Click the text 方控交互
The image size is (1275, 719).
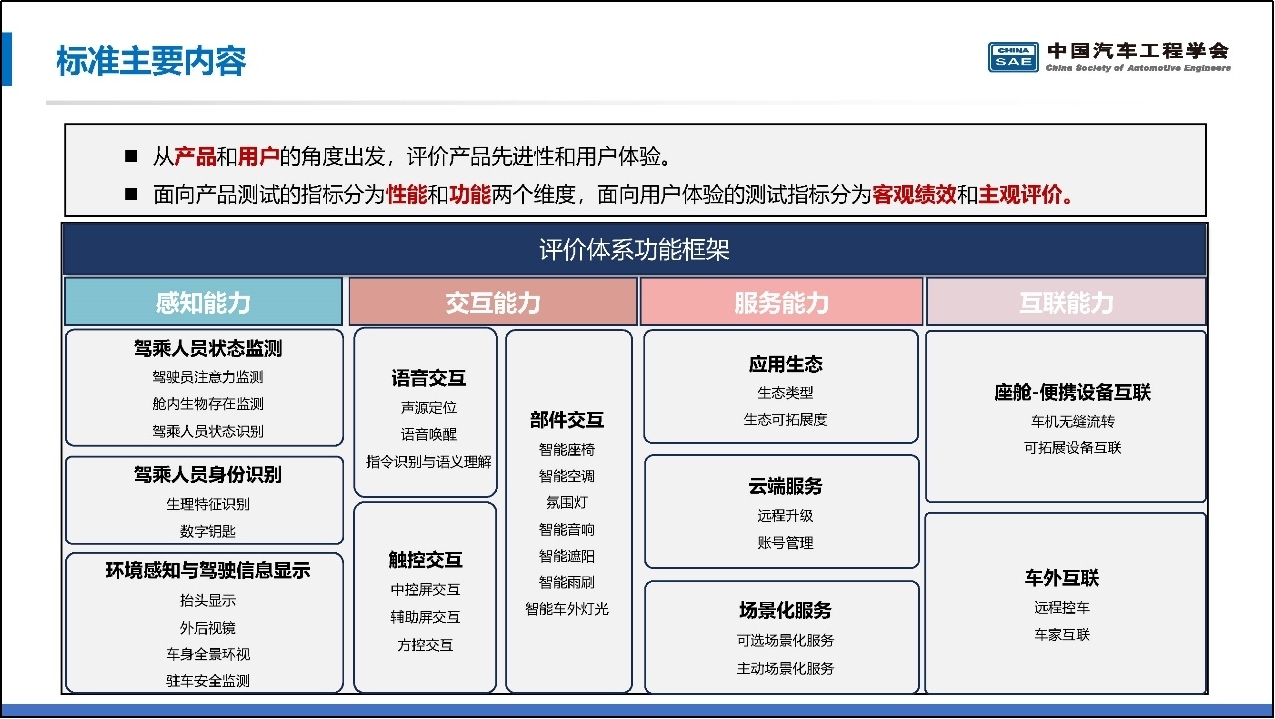point(426,645)
